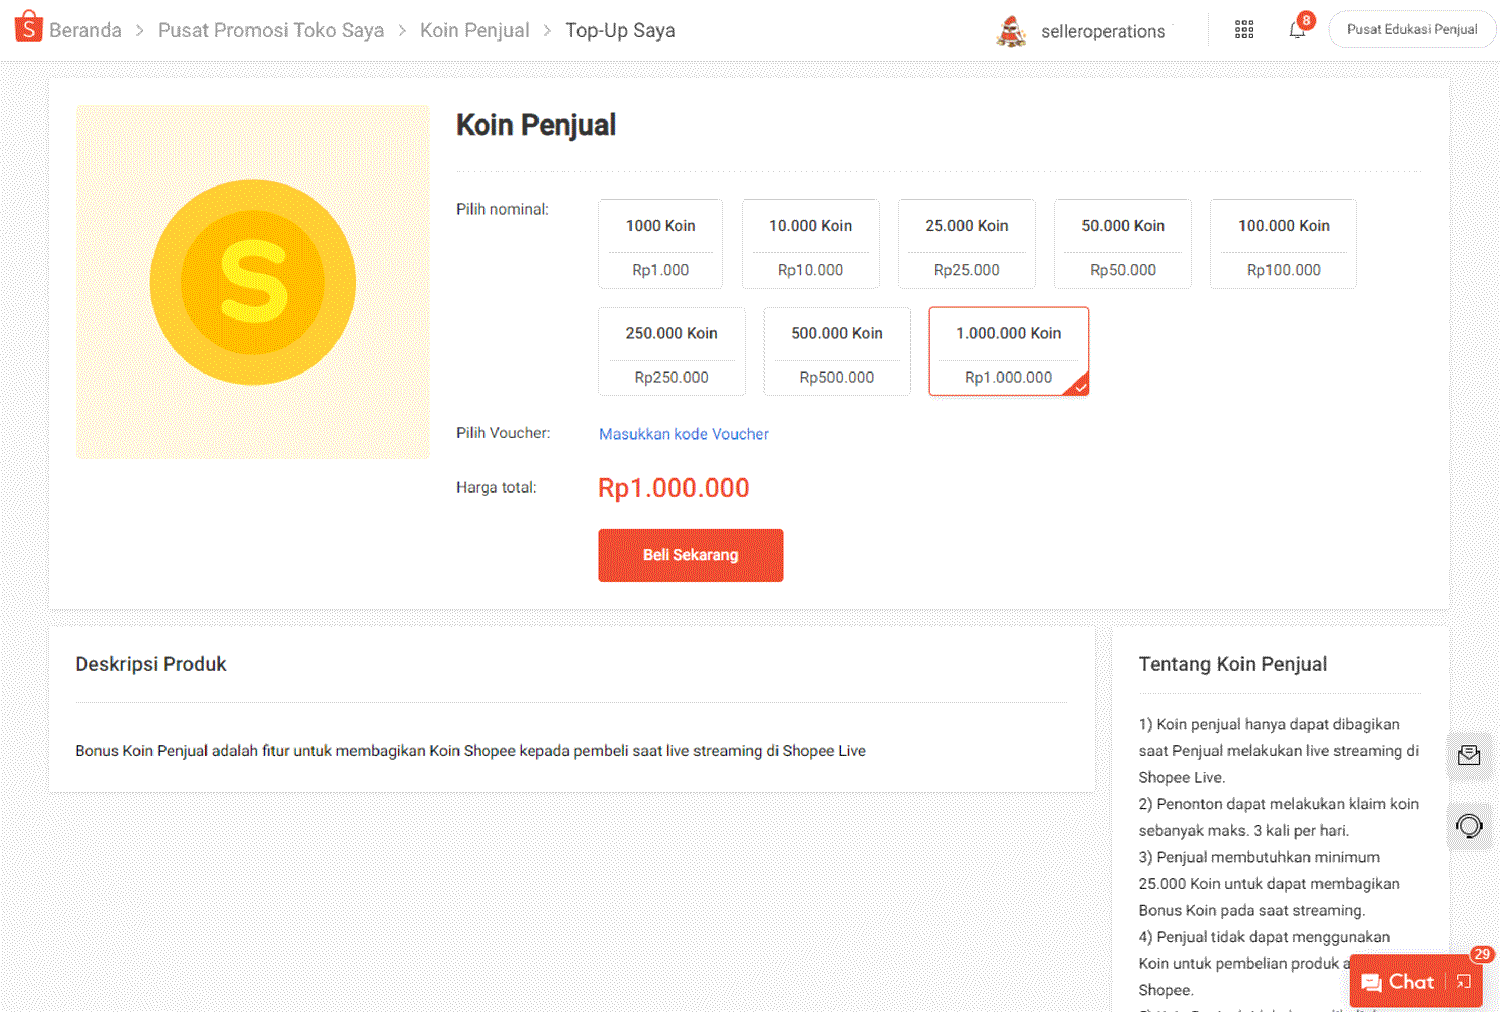The width and height of the screenshot is (1500, 1012).
Task: Click the Tentang Koin Penjual heading
Action: click(1233, 664)
